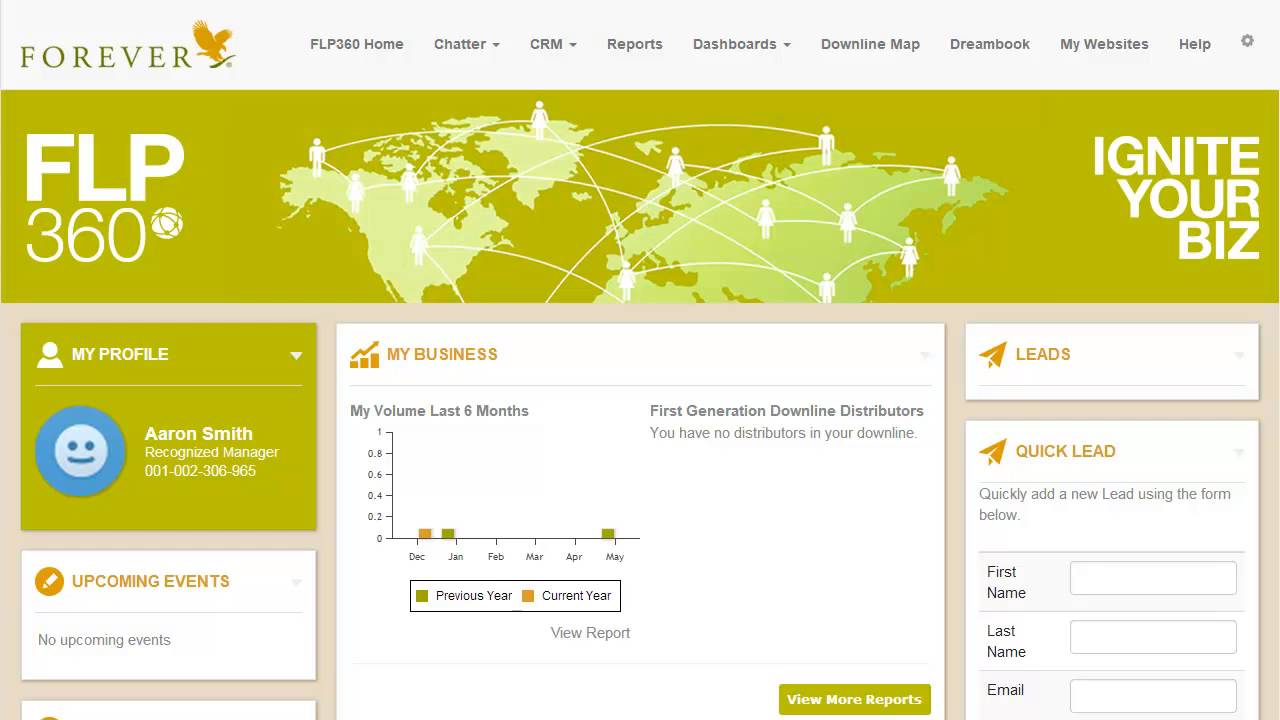Expand the Leads panel arrow

tap(1239, 355)
